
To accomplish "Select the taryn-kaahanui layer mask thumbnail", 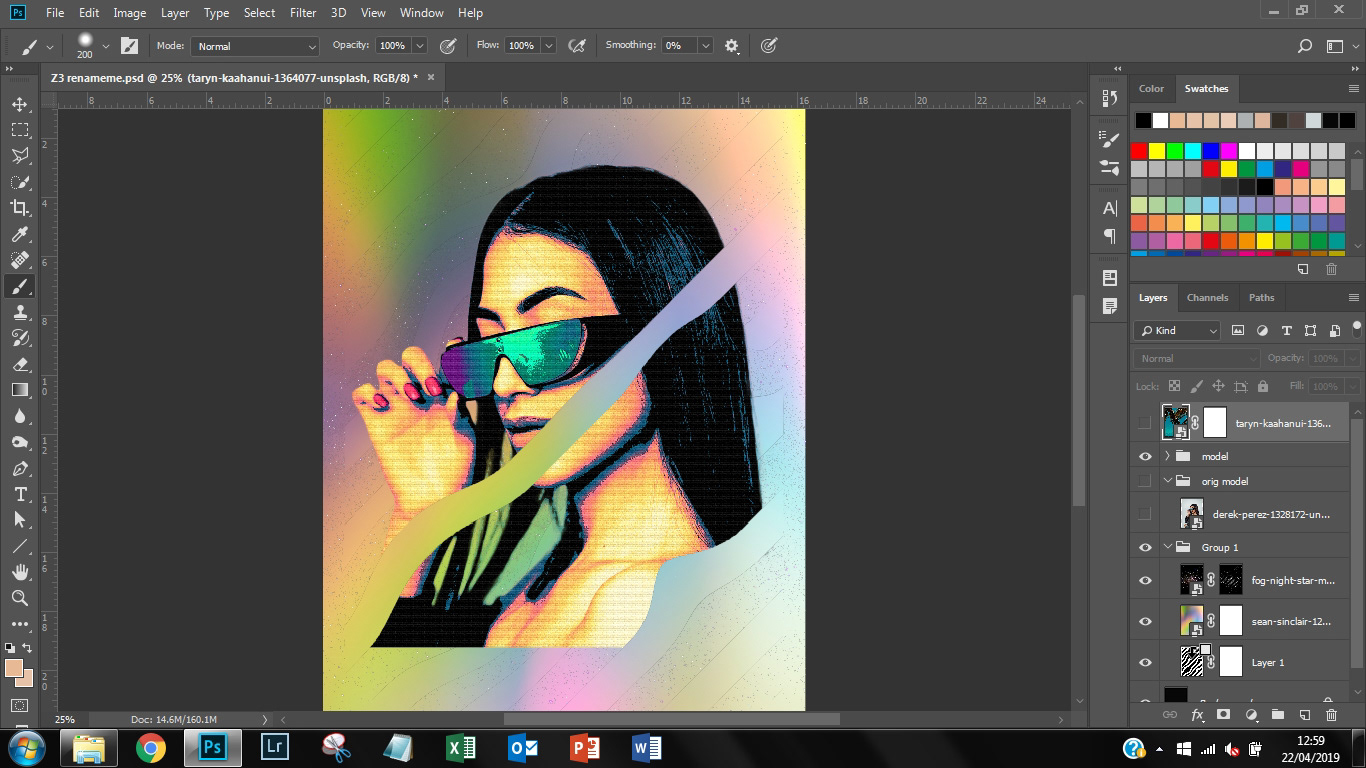I will click(x=1214, y=423).
